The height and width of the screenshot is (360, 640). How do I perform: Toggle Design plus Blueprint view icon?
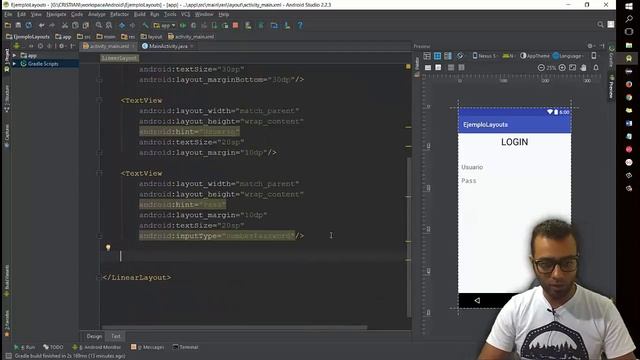[448, 56]
